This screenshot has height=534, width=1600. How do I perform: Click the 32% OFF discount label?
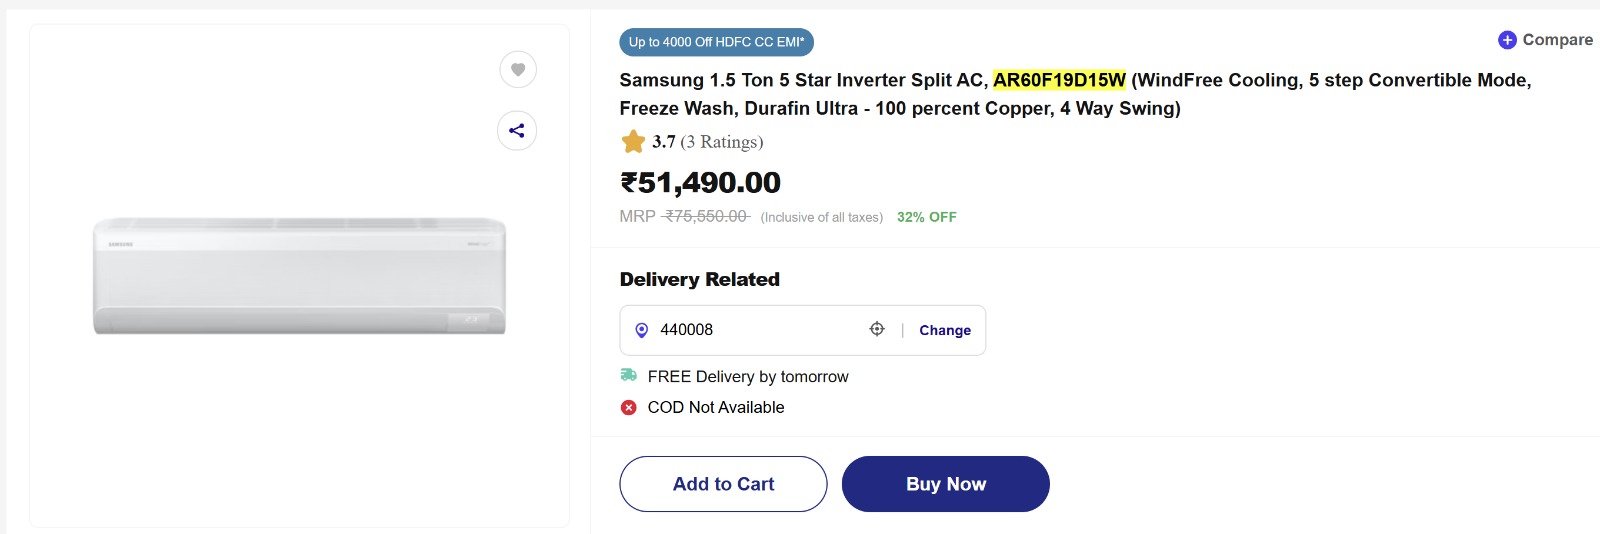926,217
